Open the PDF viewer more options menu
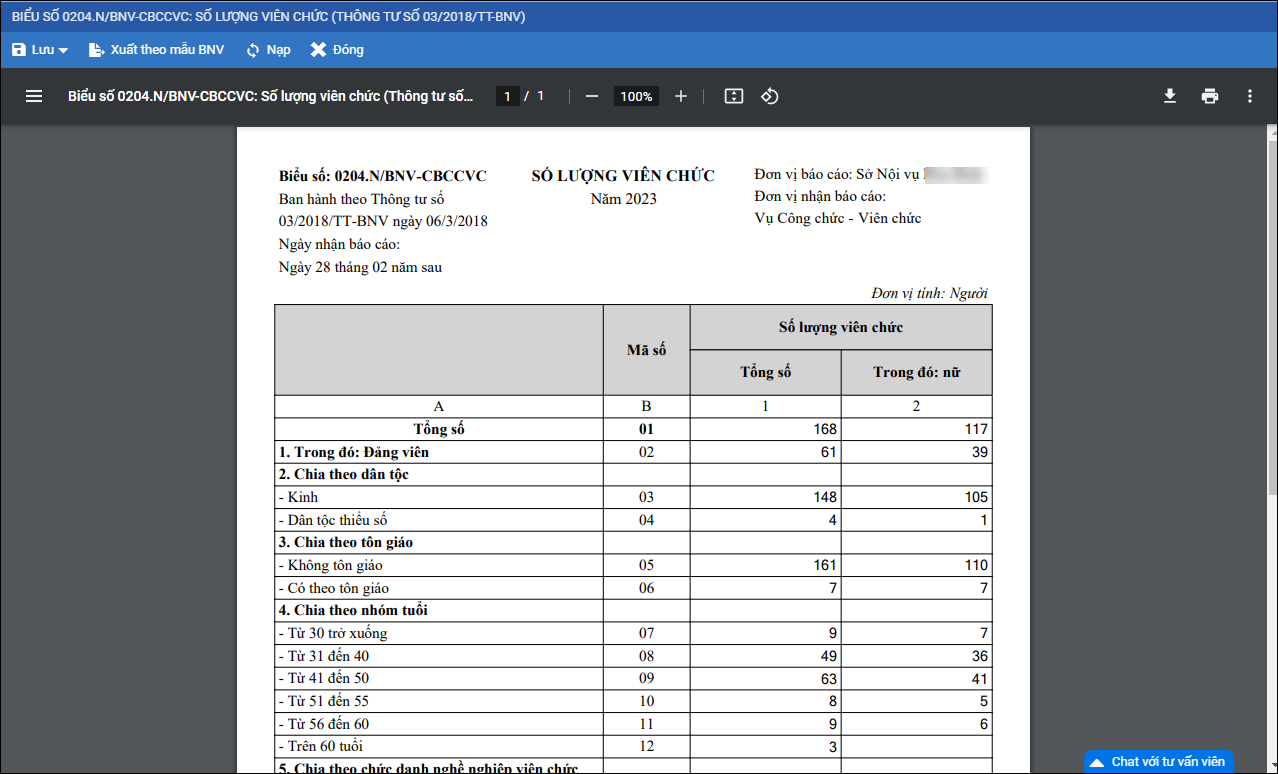This screenshot has width=1278, height=774. click(1249, 96)
